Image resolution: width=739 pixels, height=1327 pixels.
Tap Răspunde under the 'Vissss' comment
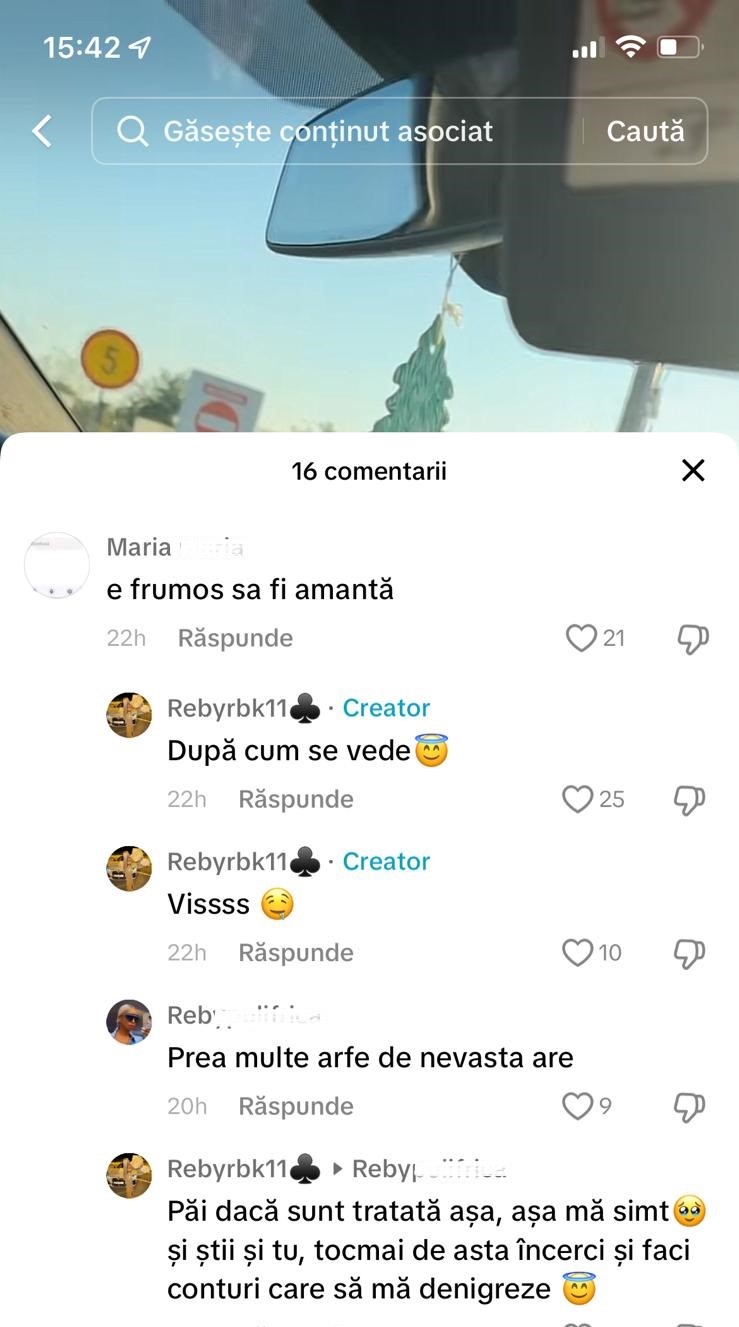[x=296, y=953]
